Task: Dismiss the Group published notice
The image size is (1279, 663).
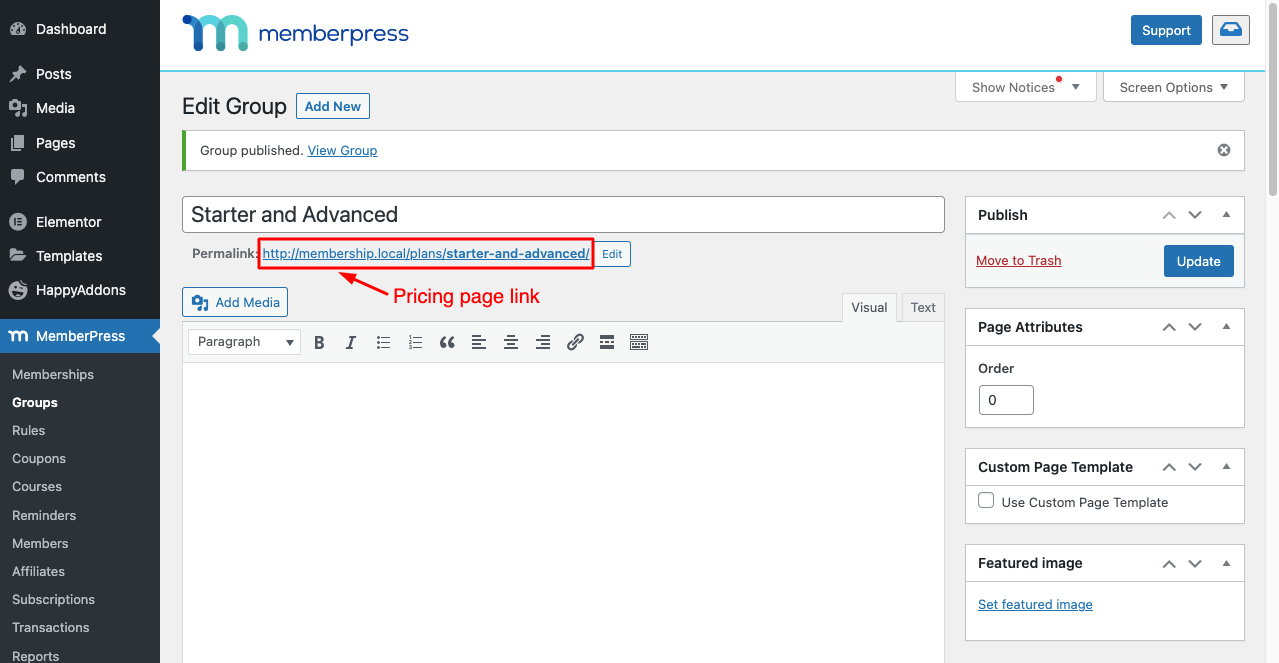Action: pos(1223,150)
